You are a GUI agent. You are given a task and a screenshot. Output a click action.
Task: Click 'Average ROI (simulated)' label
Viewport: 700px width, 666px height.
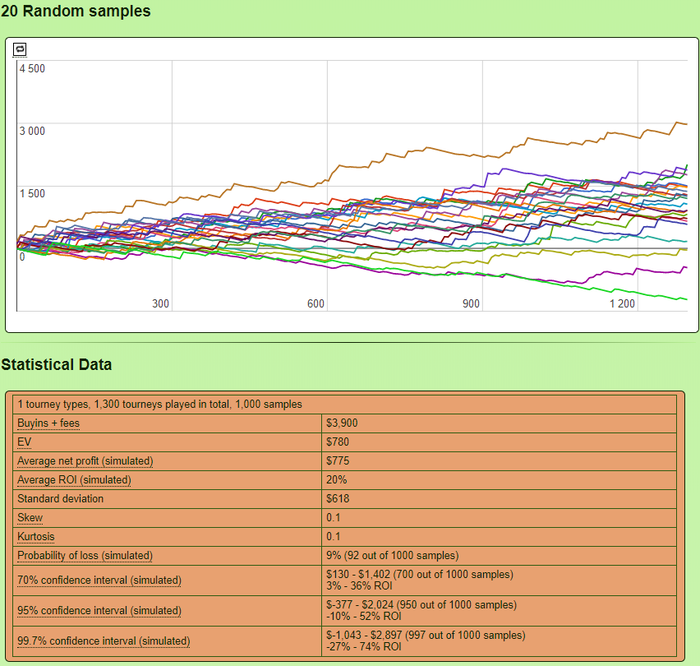pos(74,480)
